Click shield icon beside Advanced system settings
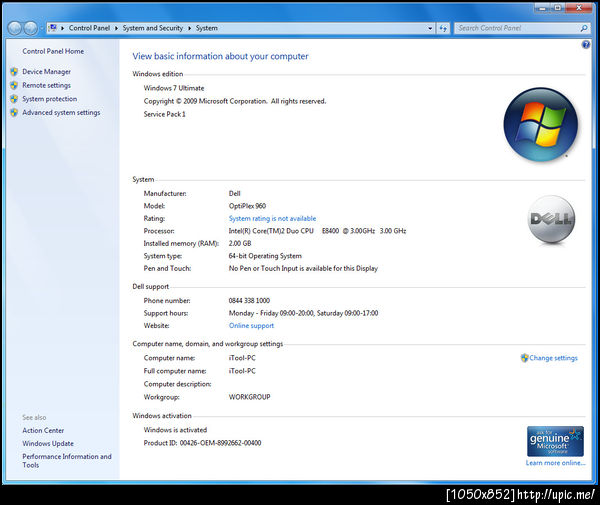 14,112
